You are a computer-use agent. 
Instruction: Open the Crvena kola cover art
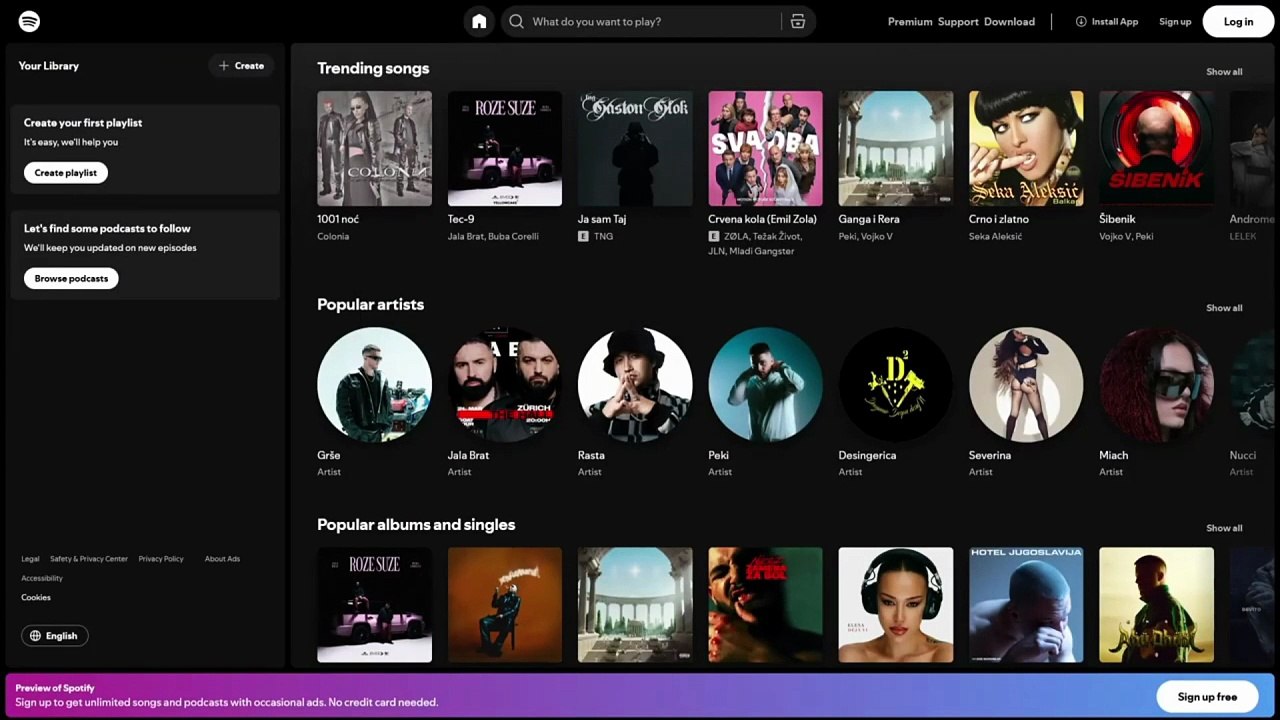[x=765, y=148]
